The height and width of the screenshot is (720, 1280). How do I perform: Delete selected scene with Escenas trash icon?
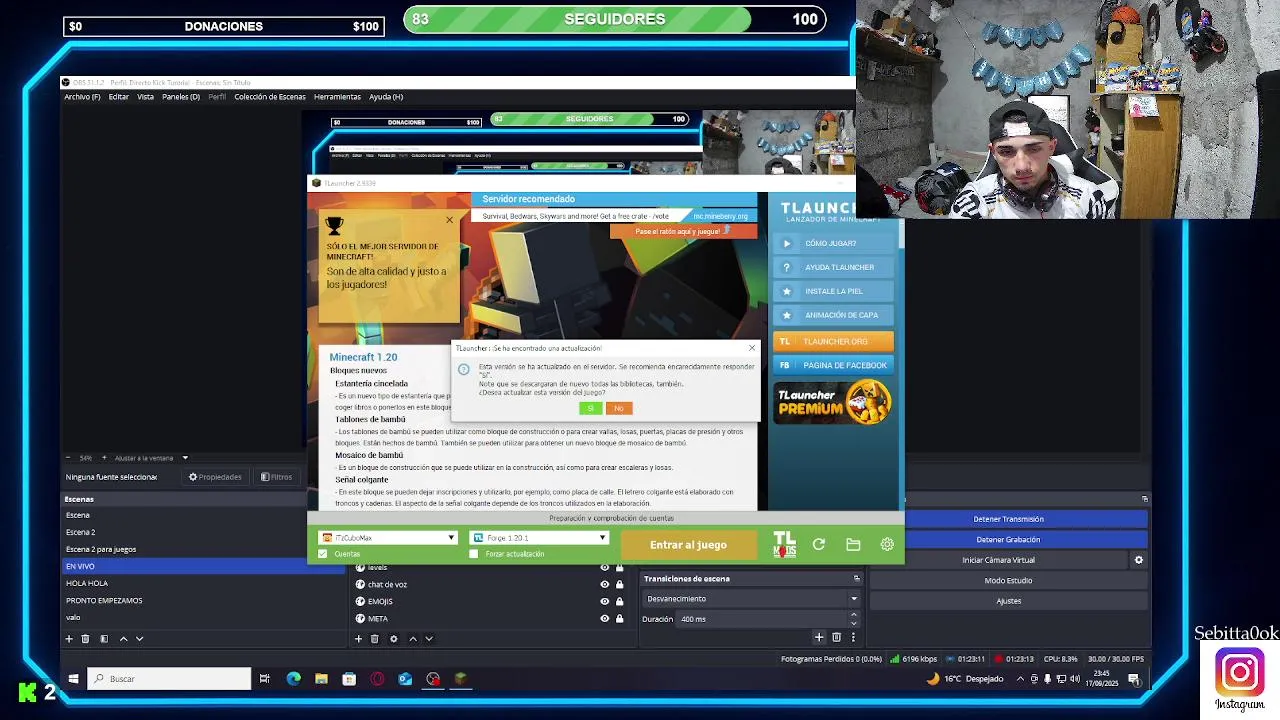pos(86,639)
